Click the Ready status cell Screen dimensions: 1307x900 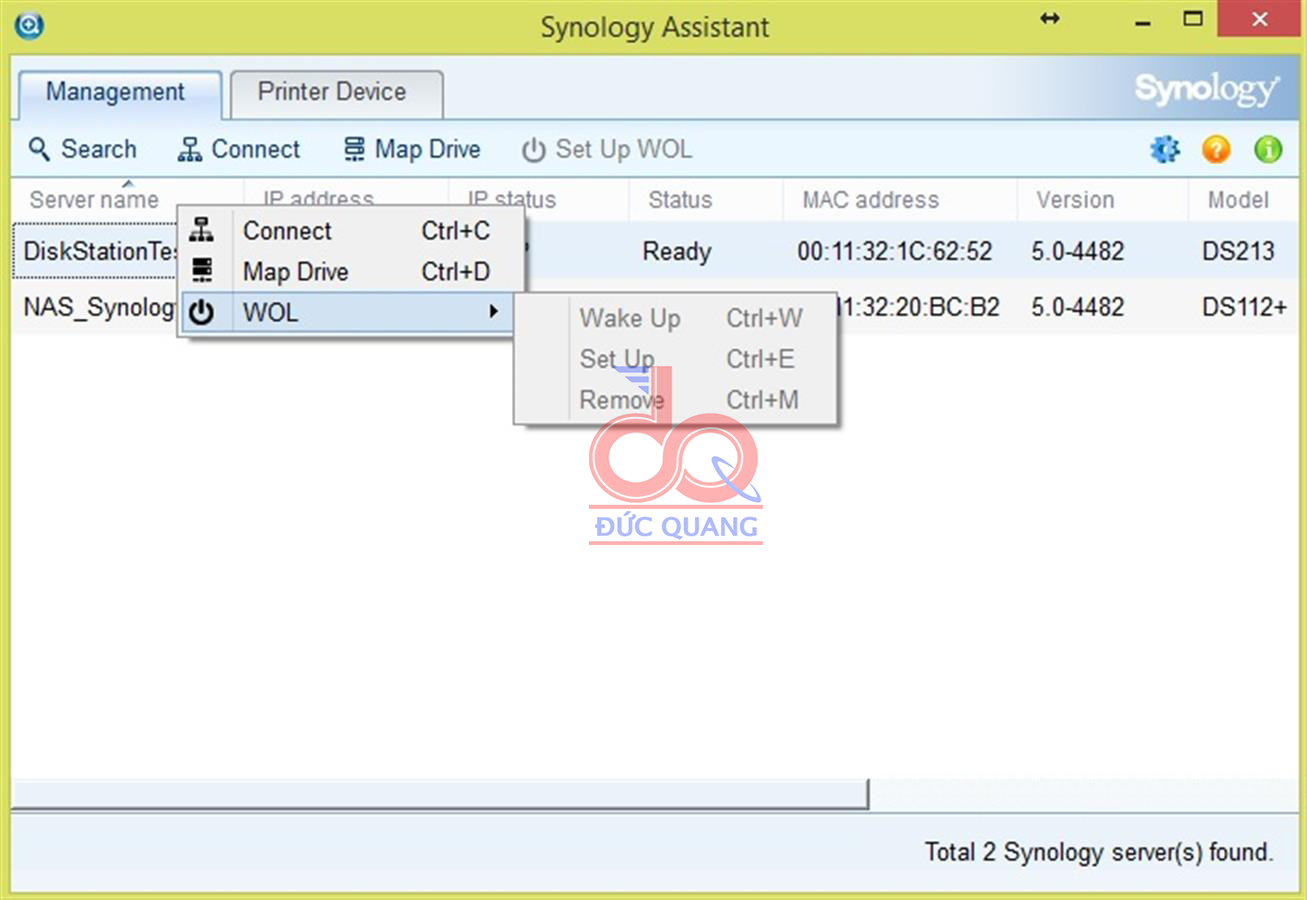coord(677,252)
